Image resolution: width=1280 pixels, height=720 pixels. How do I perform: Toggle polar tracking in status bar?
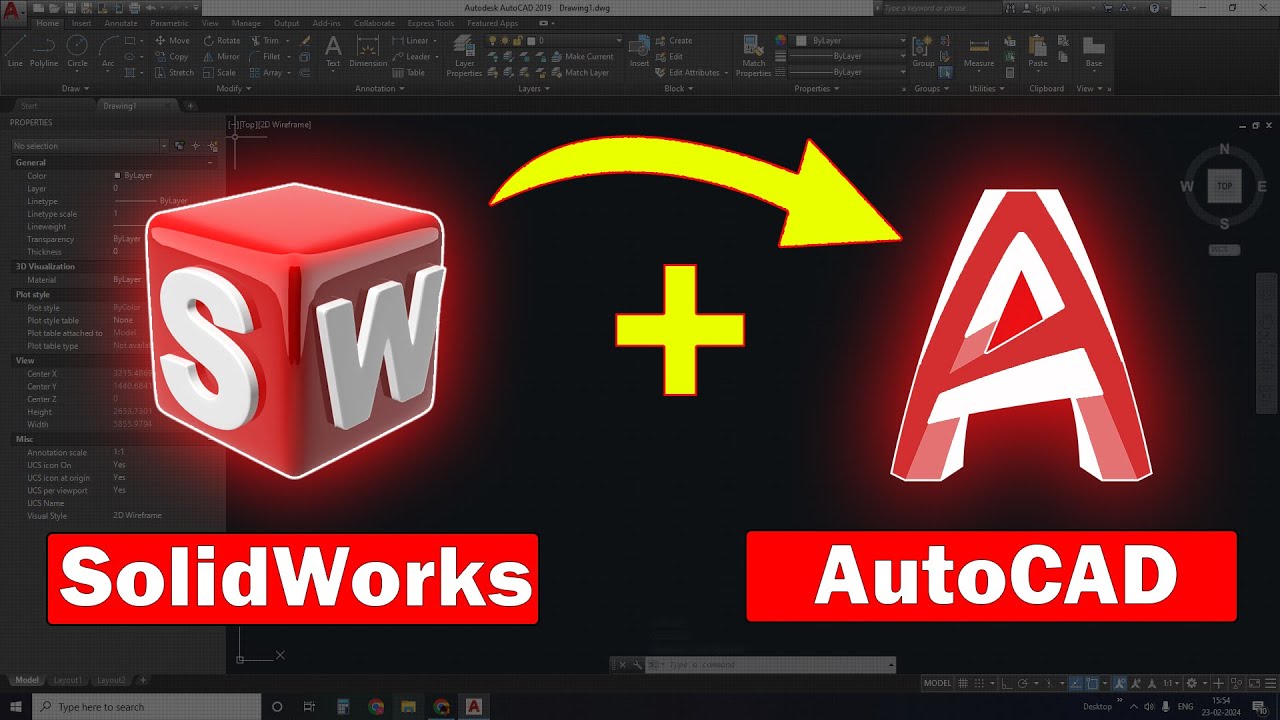pos(1022,683)
